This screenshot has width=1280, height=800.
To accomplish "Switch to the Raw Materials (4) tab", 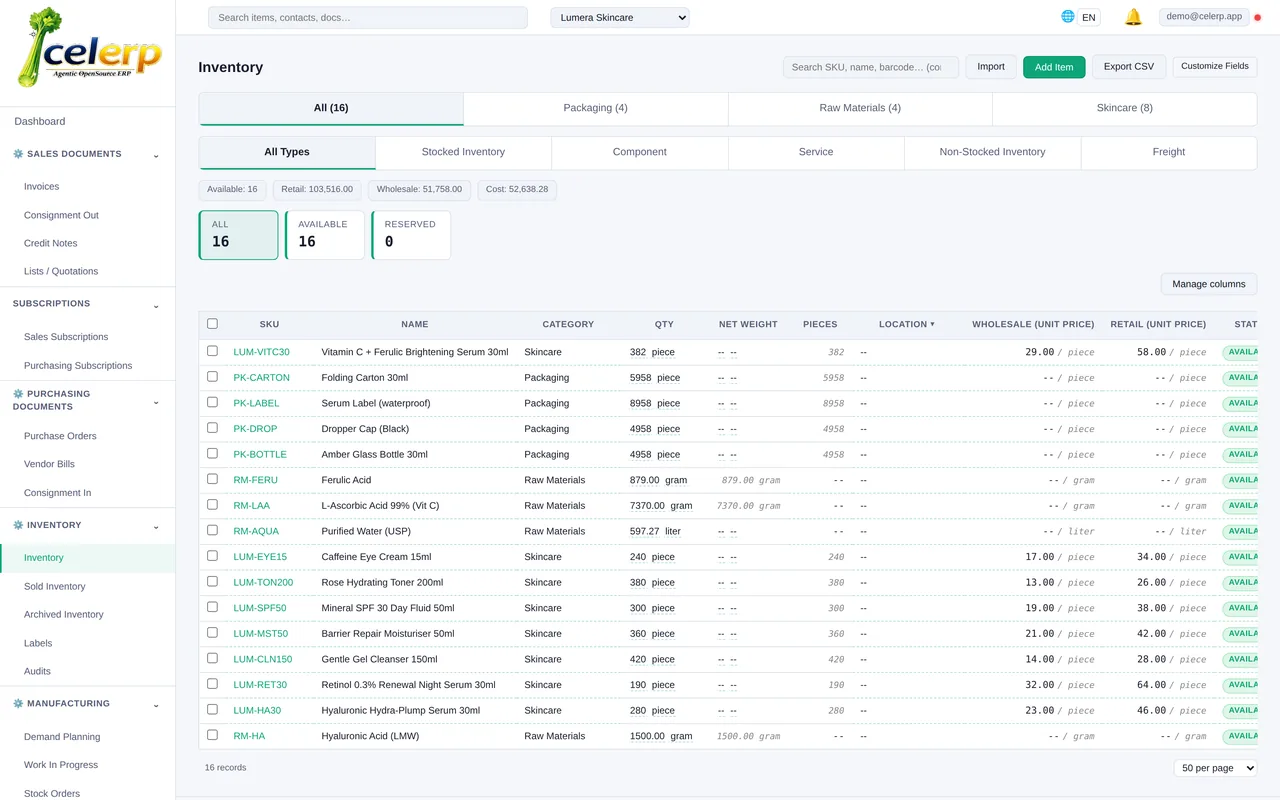I will (x=860, y=108).
